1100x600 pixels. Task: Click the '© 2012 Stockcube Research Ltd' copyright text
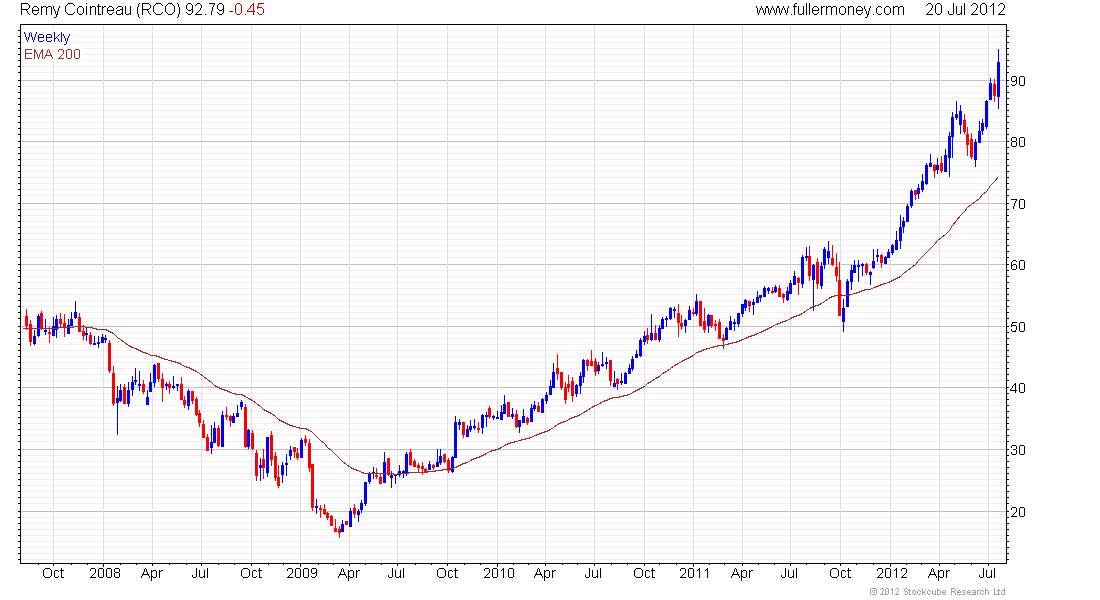coord(937,592)
